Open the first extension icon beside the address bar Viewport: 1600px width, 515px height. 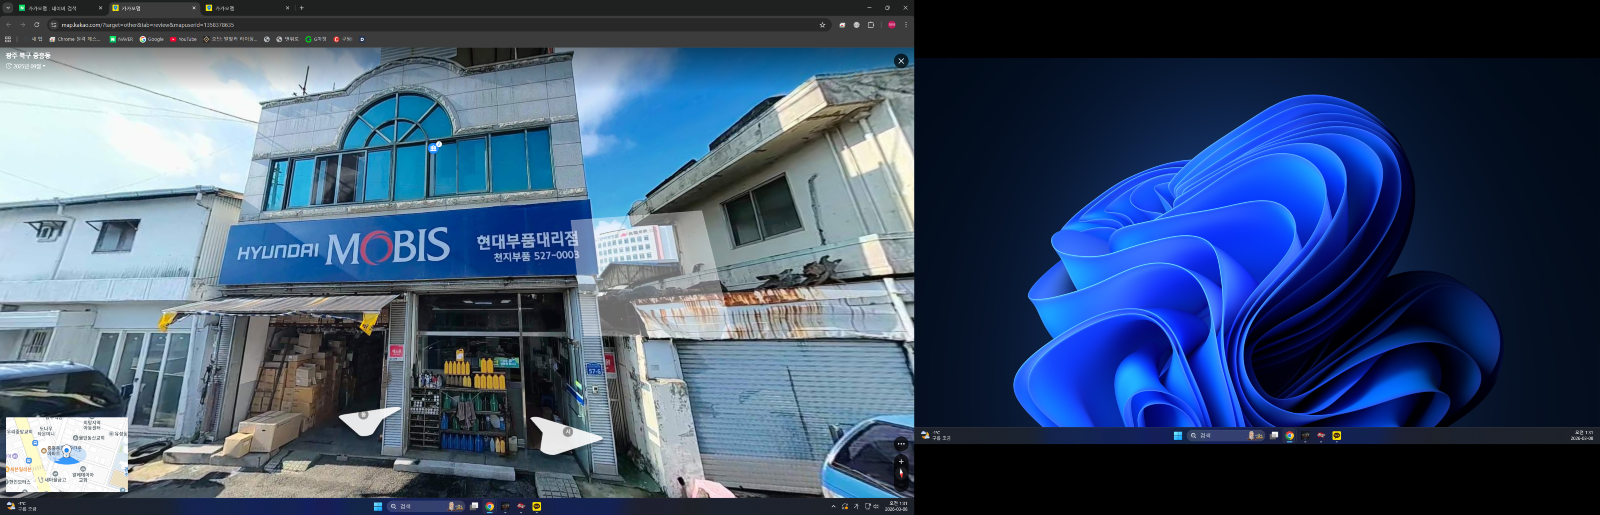pyautogui.click(x=842, y=25)
